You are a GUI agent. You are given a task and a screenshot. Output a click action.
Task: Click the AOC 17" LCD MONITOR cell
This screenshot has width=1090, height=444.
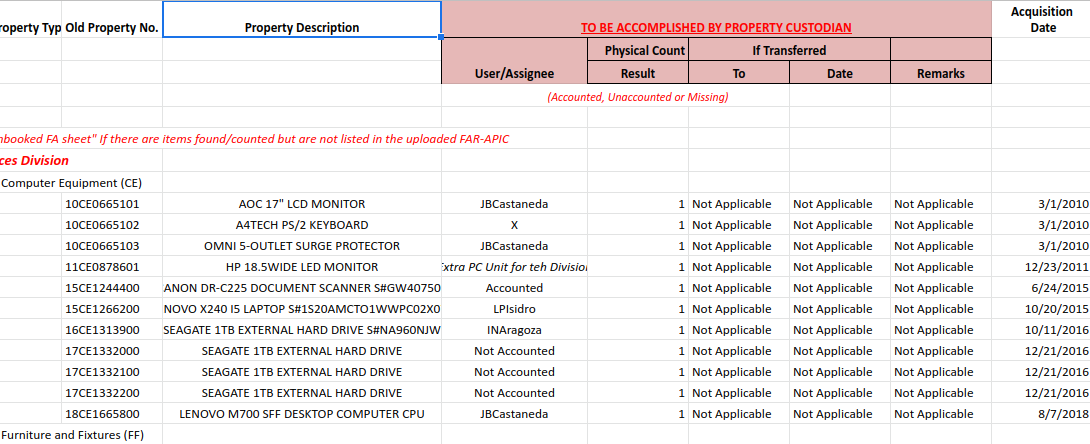point(302,204)
